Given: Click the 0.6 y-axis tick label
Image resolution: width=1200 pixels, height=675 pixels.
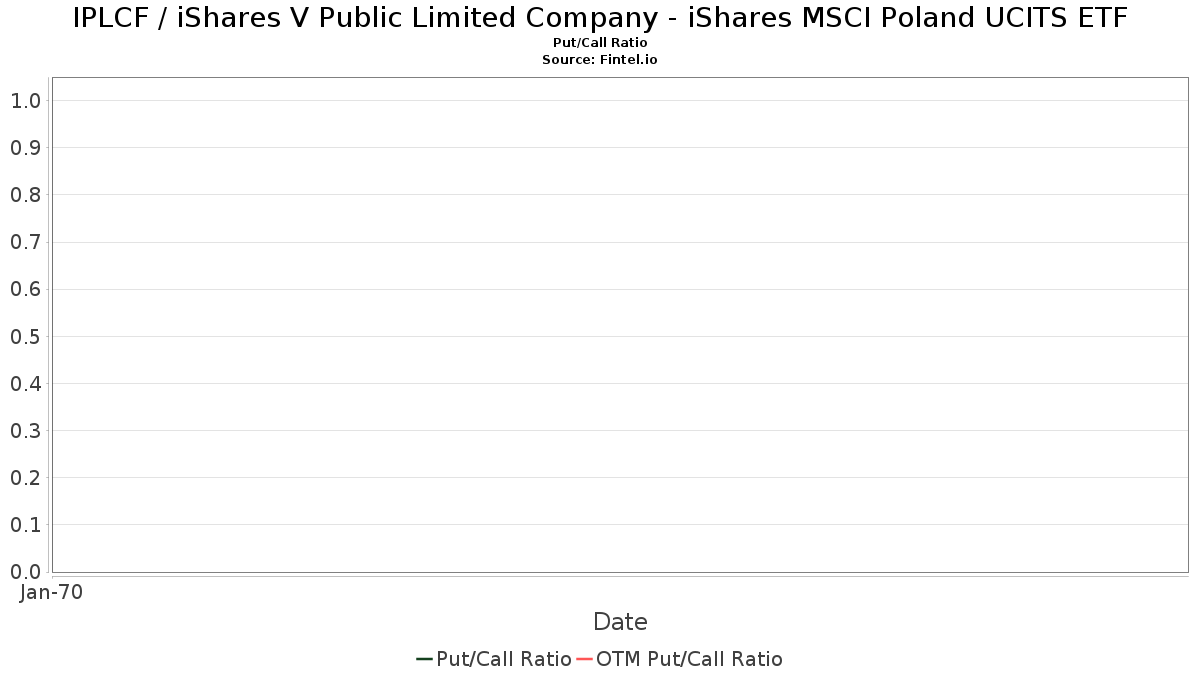Looking at the screenshot, I should point(25,290).
